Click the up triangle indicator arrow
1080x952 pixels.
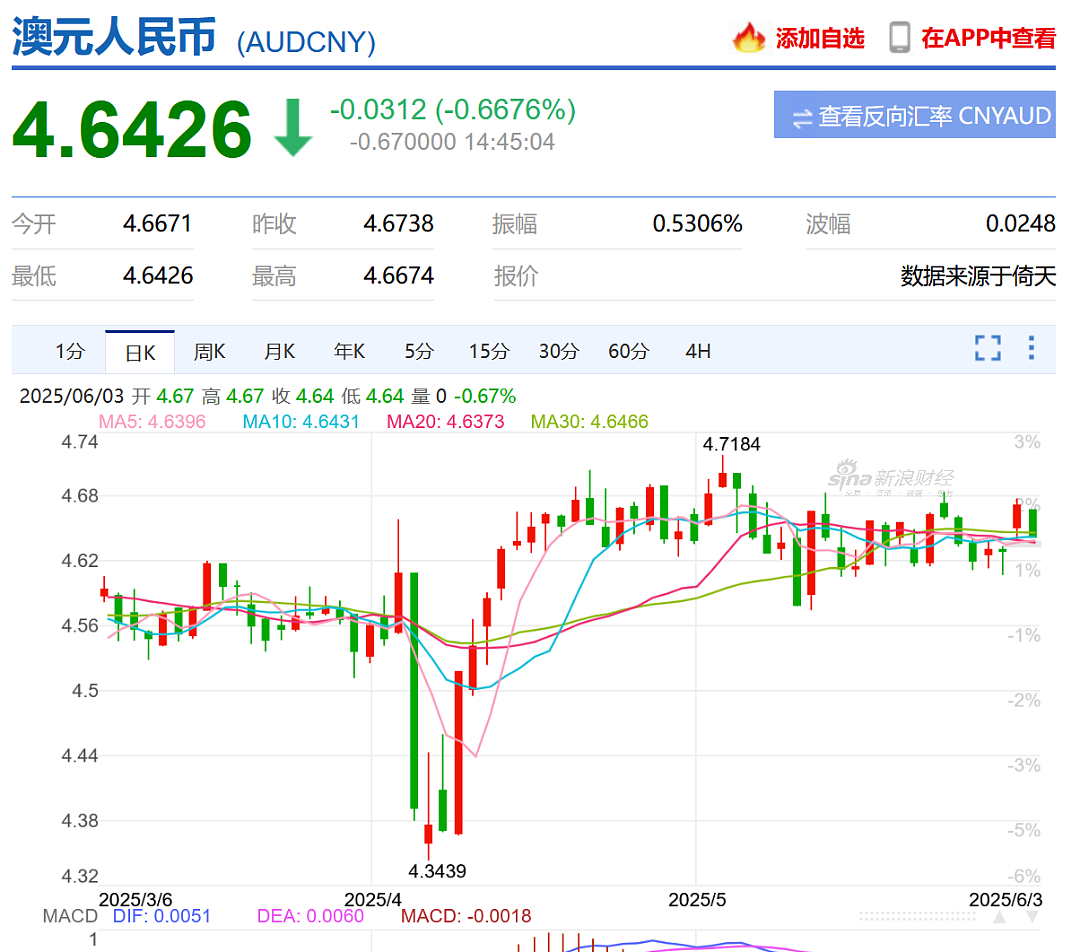pyautogui.click(x=999, y=917)
